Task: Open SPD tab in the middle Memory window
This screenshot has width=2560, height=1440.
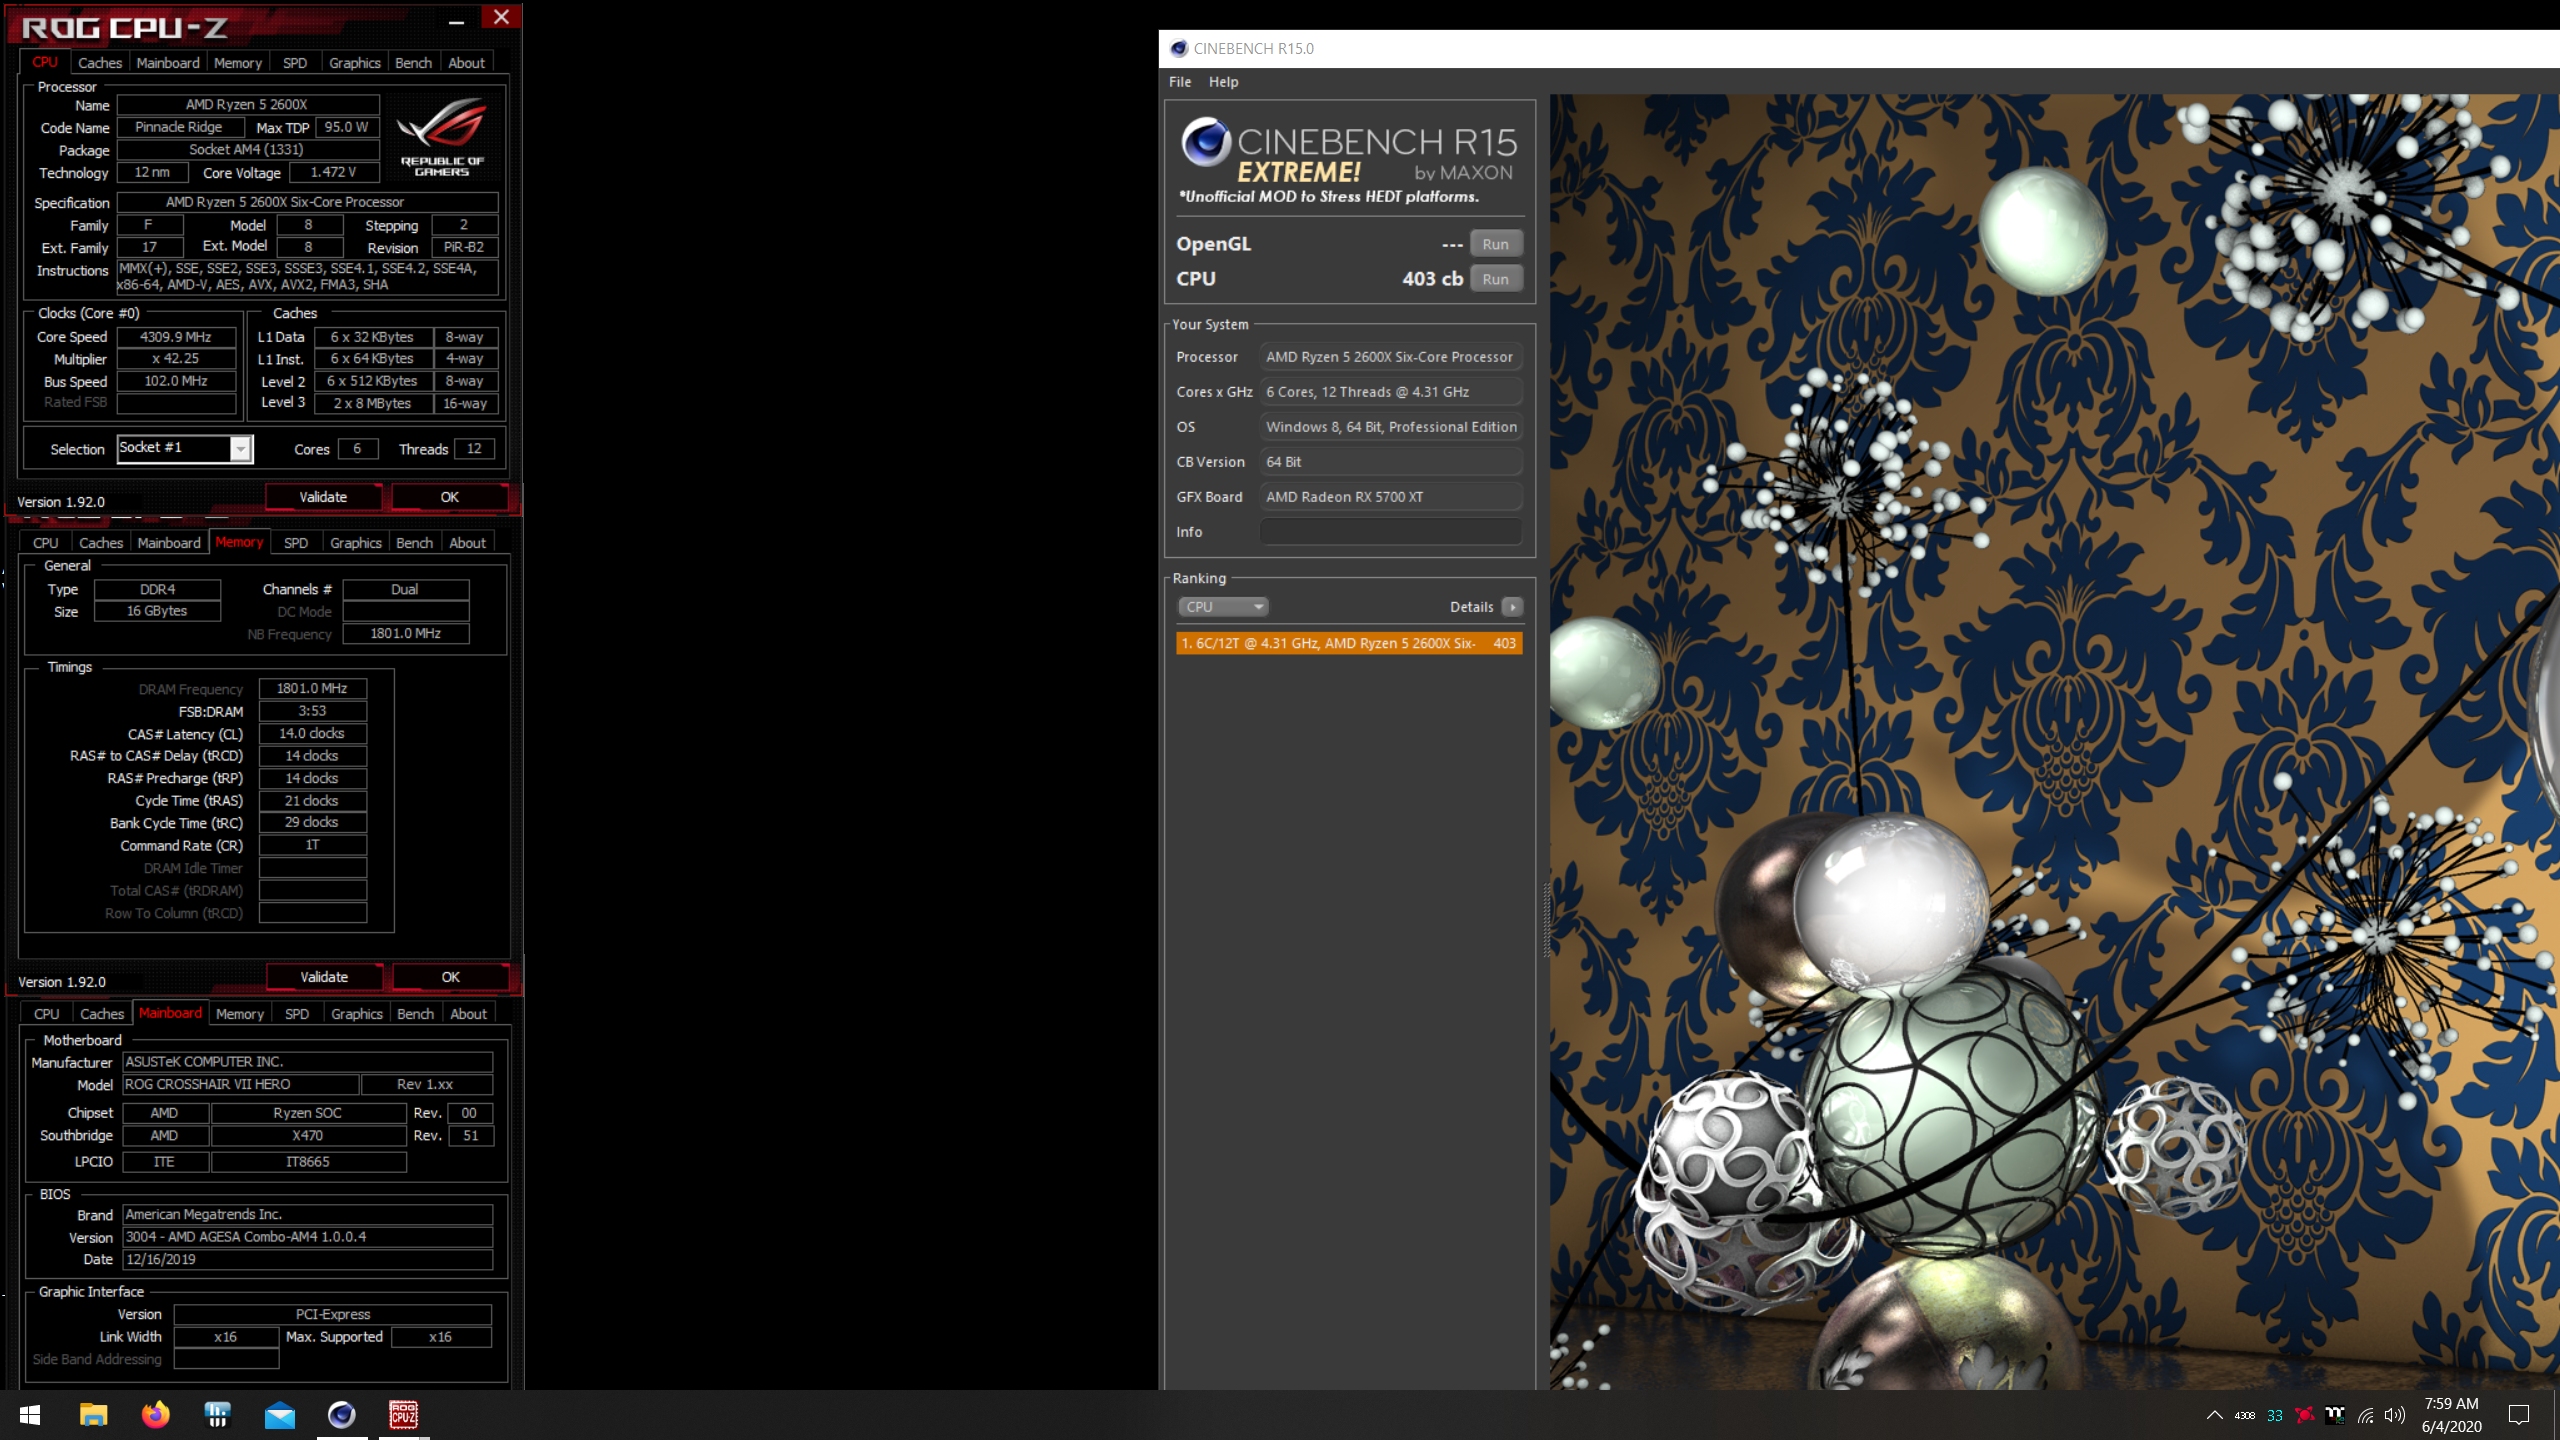Action: [296, 543]
